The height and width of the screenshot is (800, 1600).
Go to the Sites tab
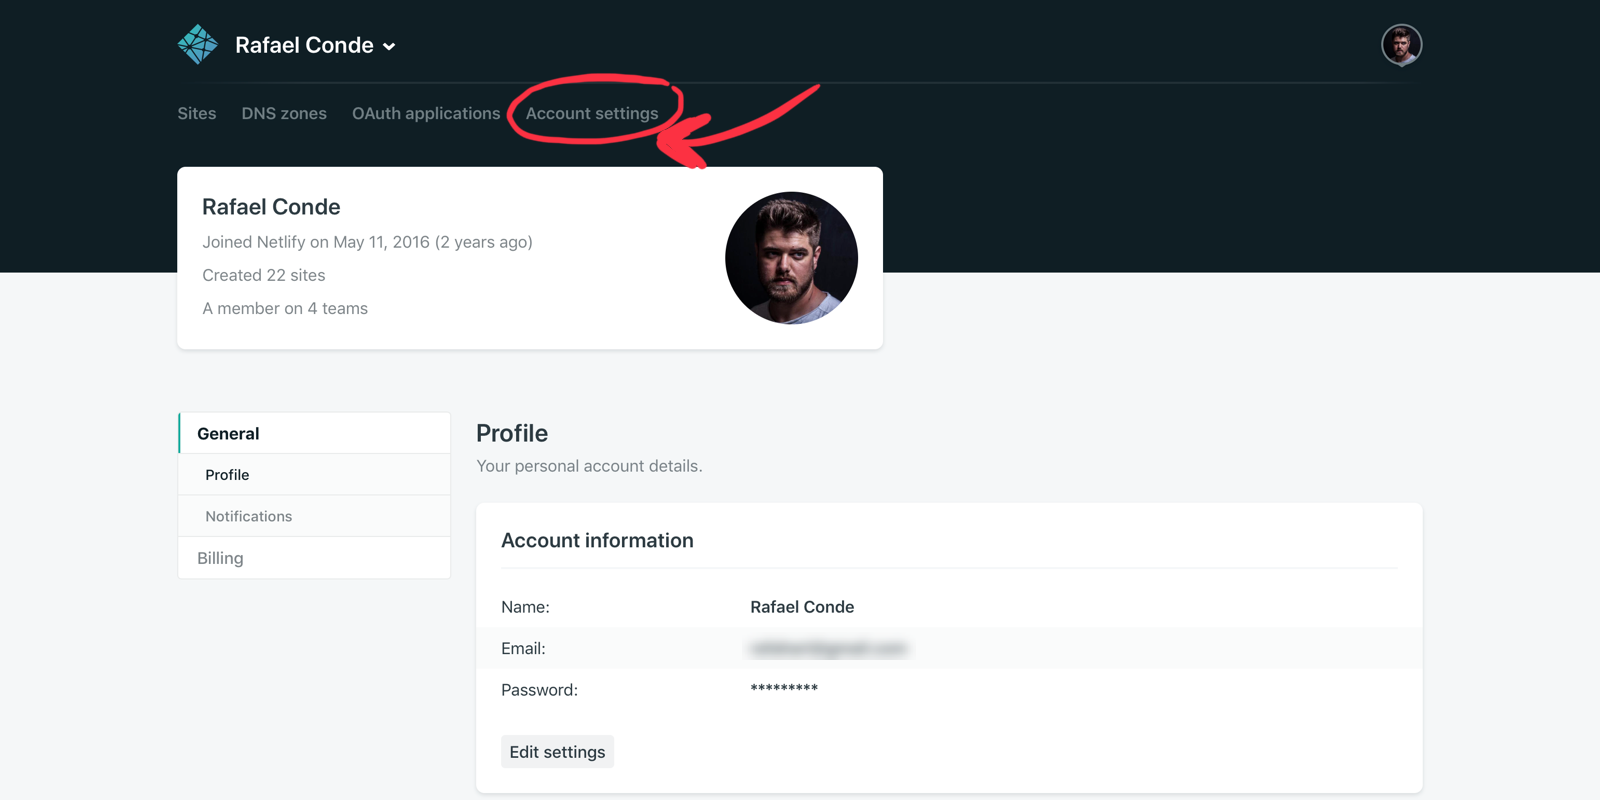[x=197, y=114]
